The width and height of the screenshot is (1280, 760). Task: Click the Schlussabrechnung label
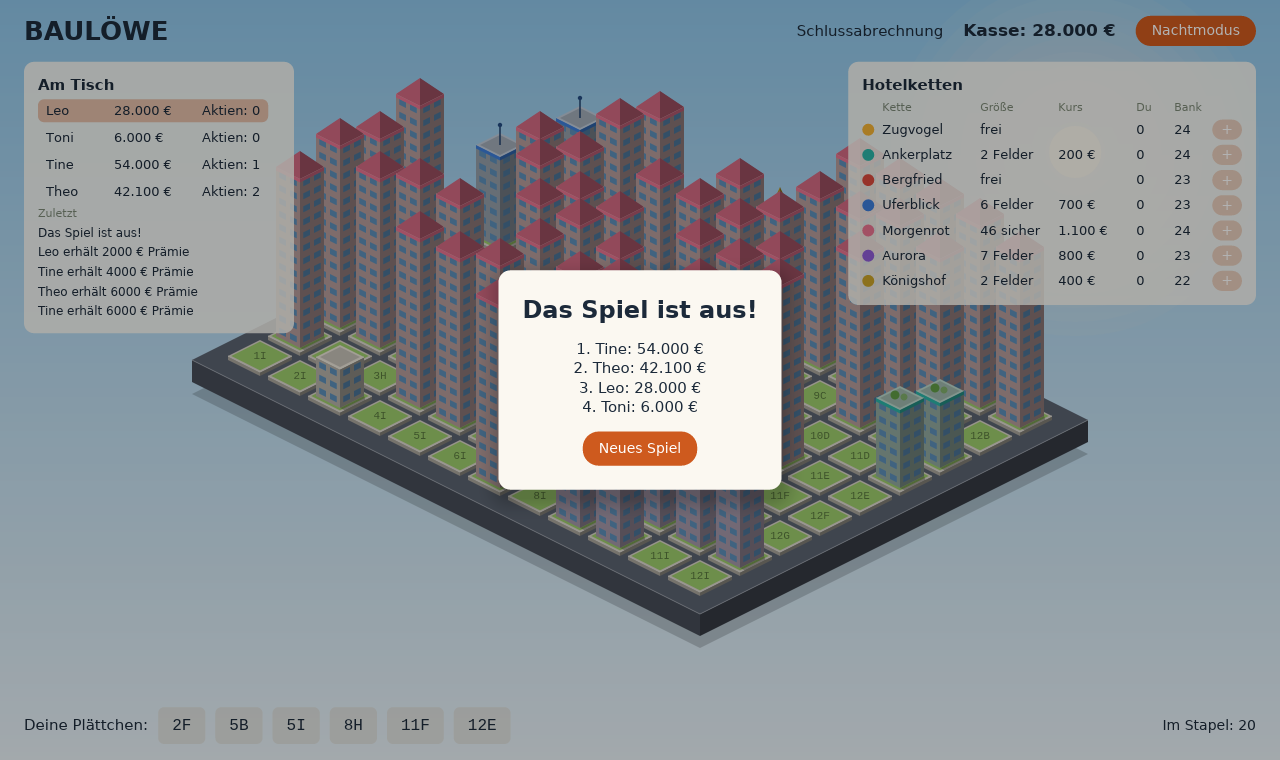pyautogui.click(x=870, y=31)
